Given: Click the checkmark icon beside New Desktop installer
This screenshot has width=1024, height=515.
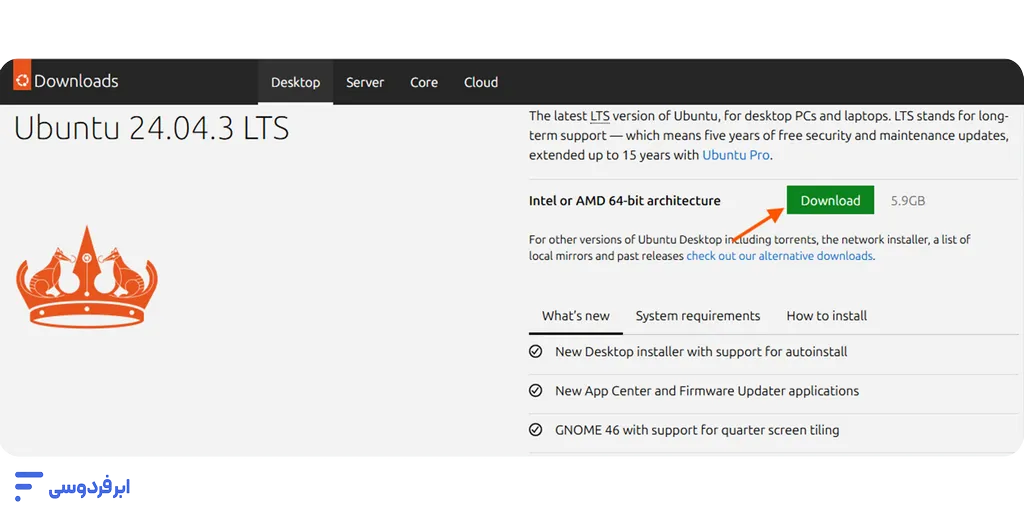Looking at the screenshot, I should point(536,352).
